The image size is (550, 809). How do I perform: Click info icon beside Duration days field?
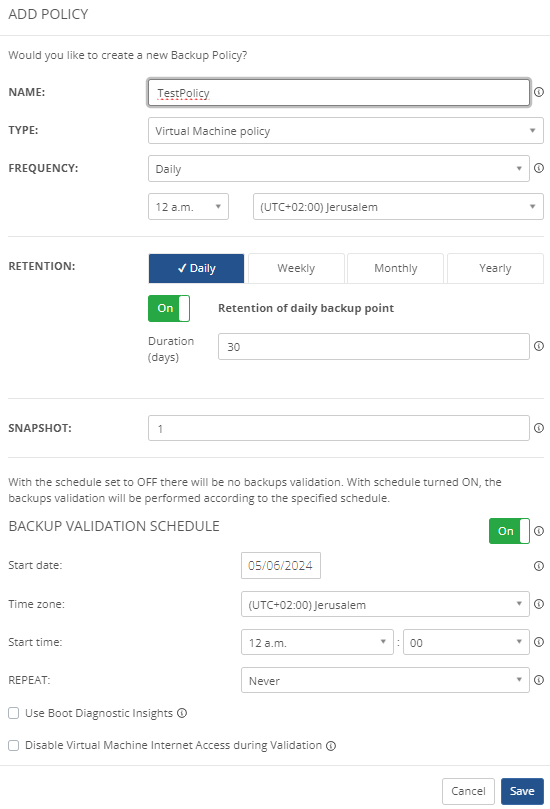click(x=539, y=346)
